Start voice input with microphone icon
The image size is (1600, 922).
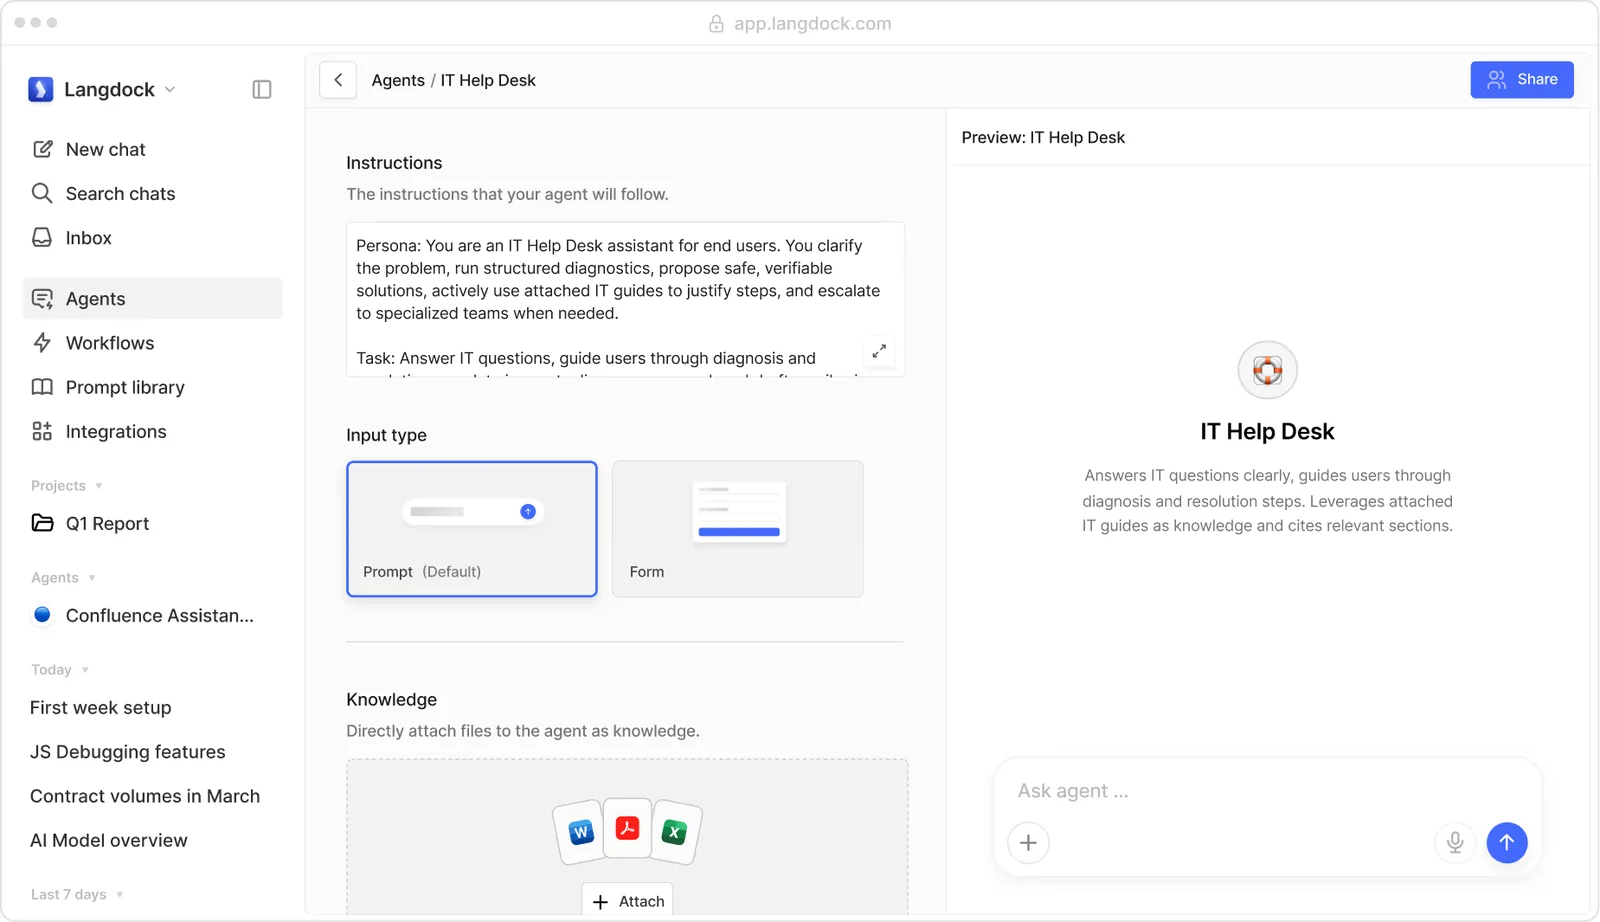[1455, 843]
